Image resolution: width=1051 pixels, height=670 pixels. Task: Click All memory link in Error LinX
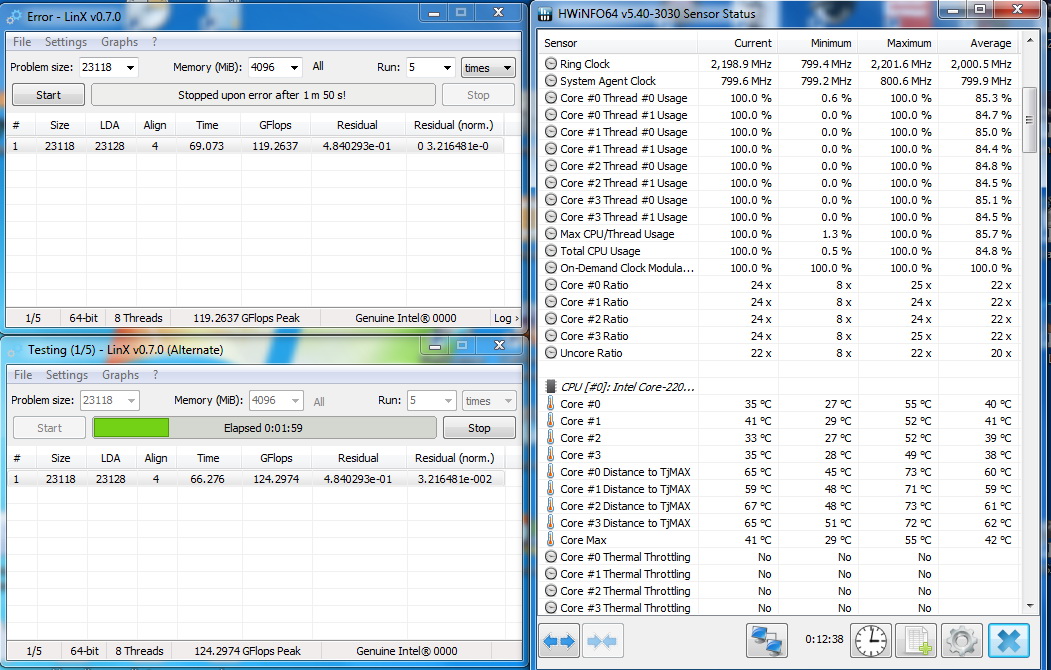pyautogui.click(x=318, y=66)
